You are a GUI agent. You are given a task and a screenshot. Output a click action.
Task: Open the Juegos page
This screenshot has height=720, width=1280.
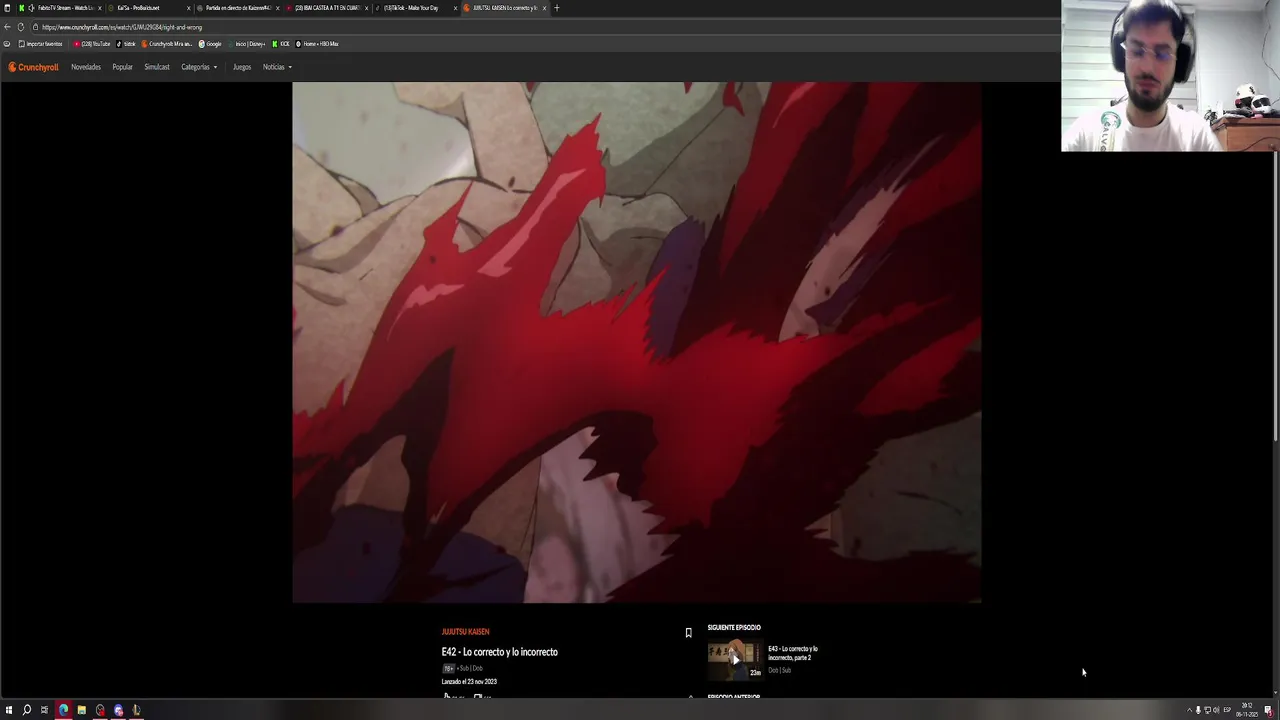(242, 67)
